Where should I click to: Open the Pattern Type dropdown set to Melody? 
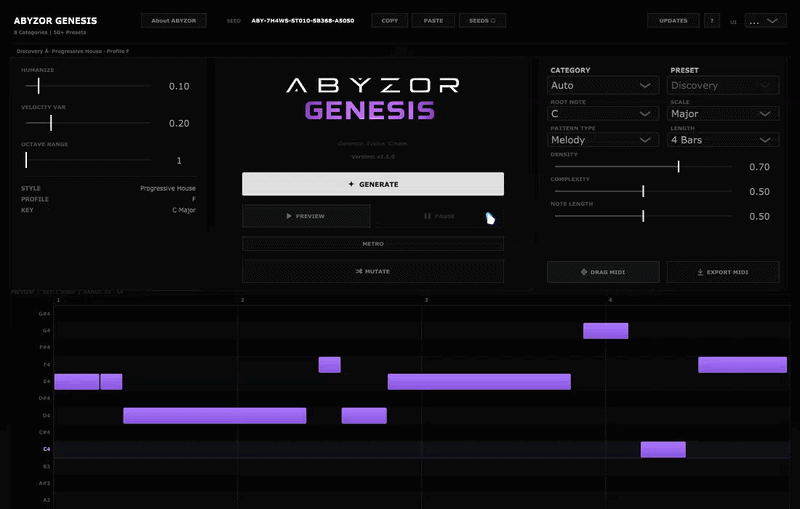coord(603,140)
